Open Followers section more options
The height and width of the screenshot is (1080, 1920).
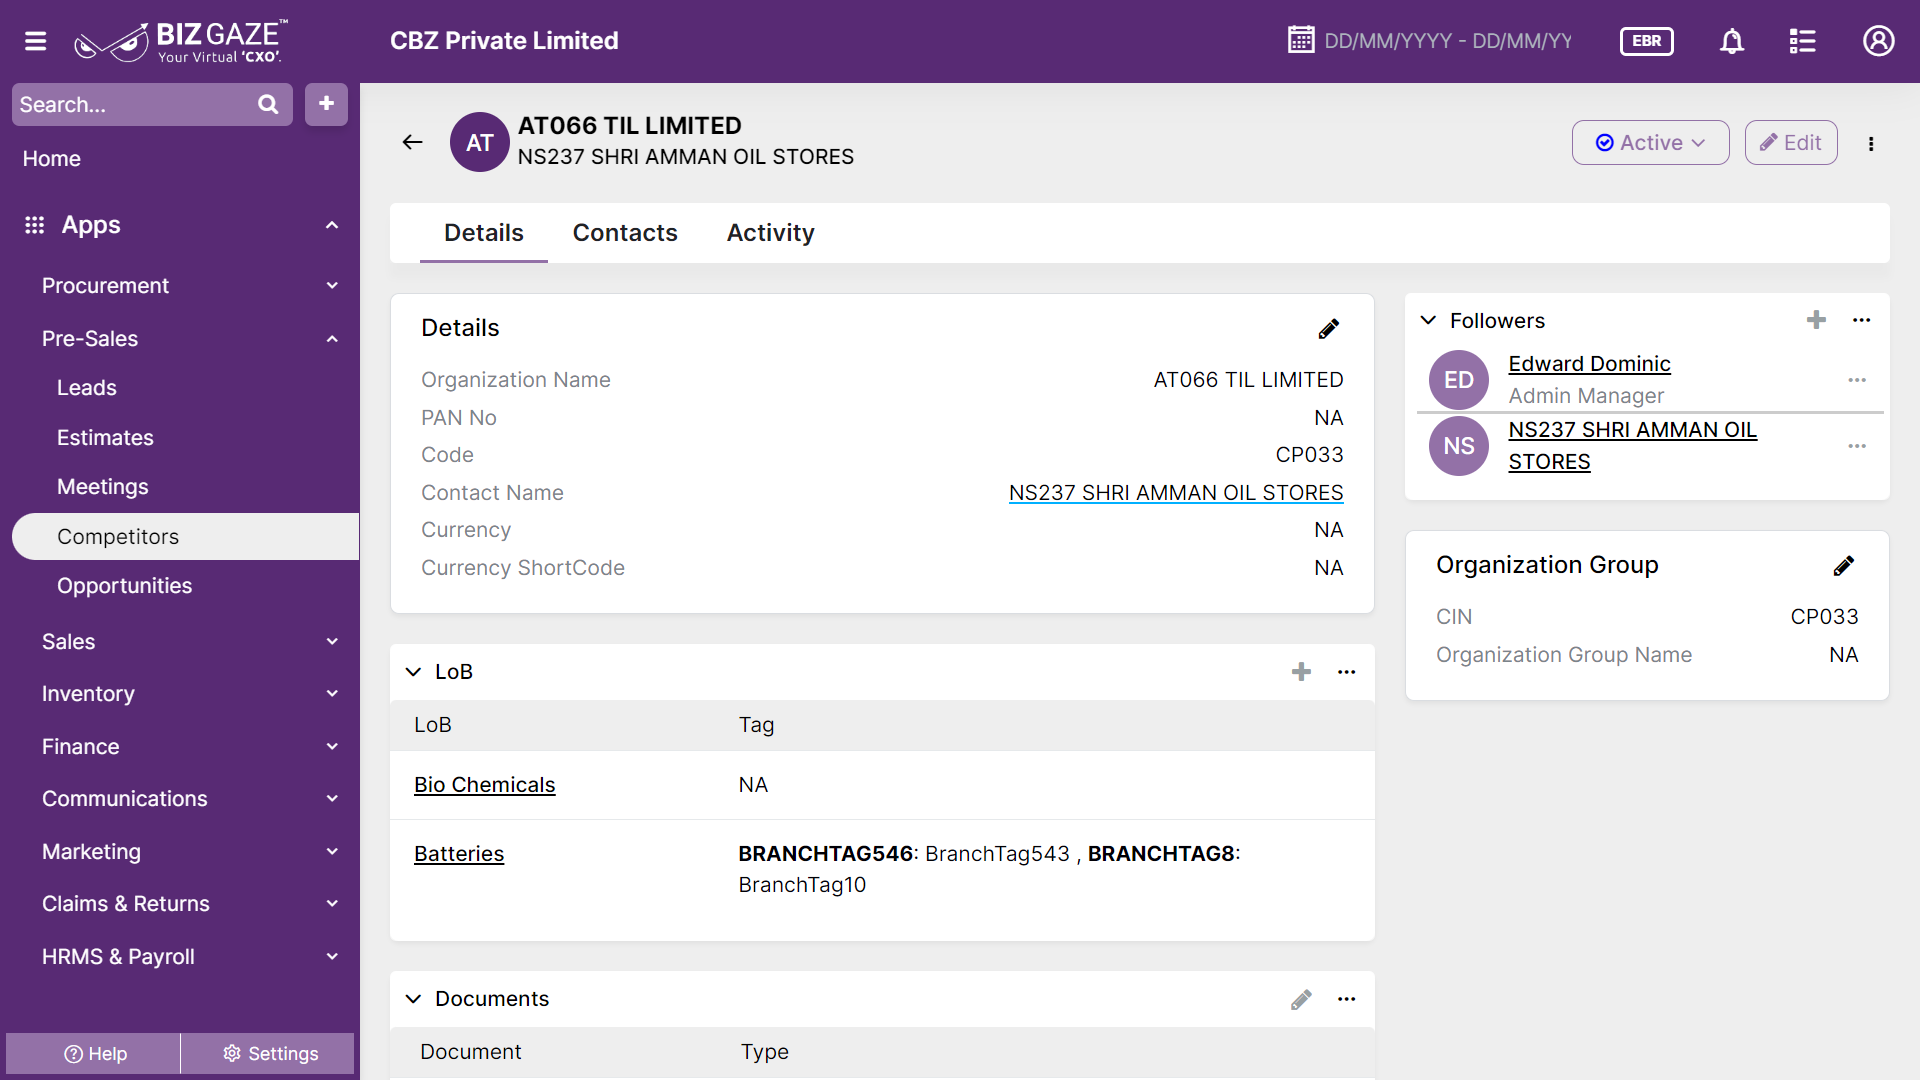coord(1861,320)
